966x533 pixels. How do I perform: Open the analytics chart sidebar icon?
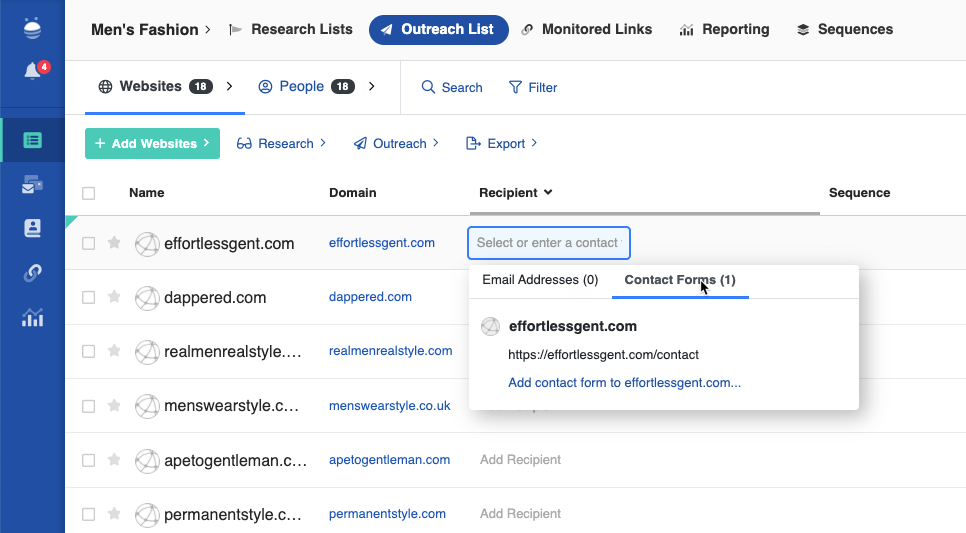coord(33,318)
